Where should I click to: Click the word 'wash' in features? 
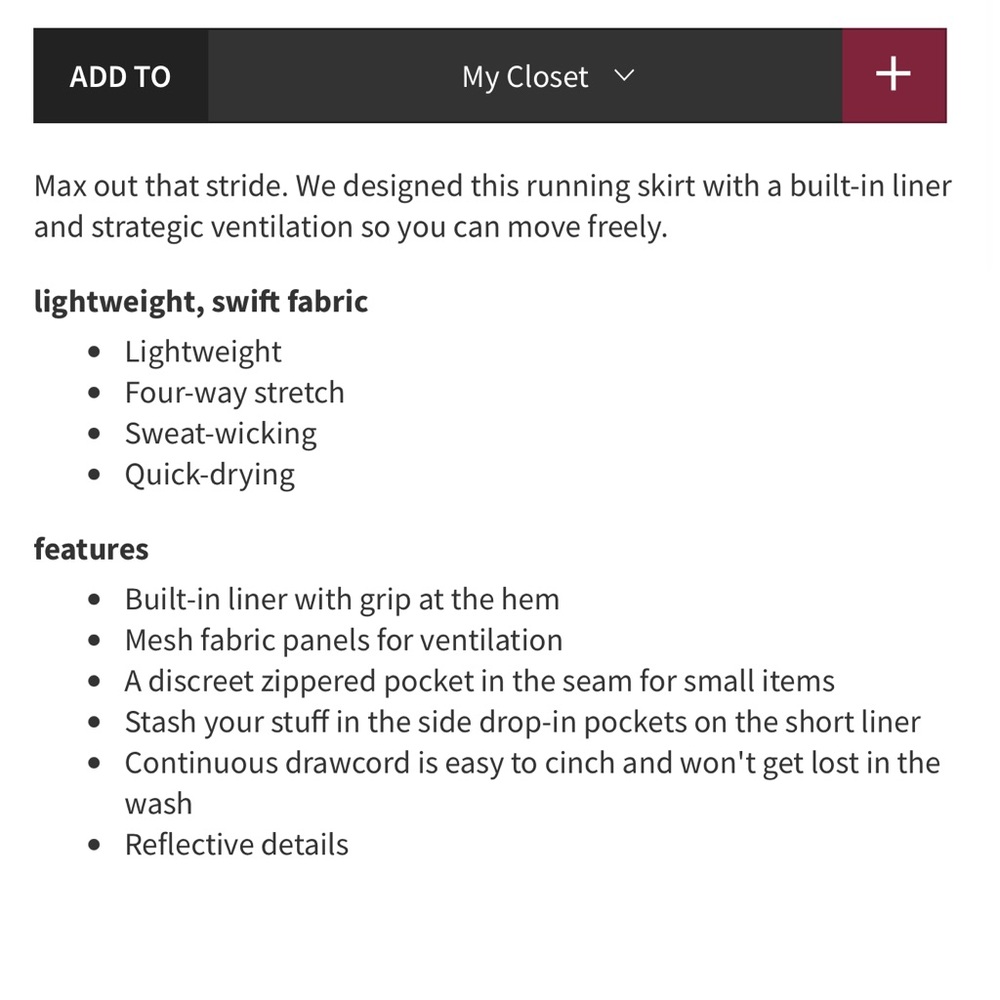(159, 804)
